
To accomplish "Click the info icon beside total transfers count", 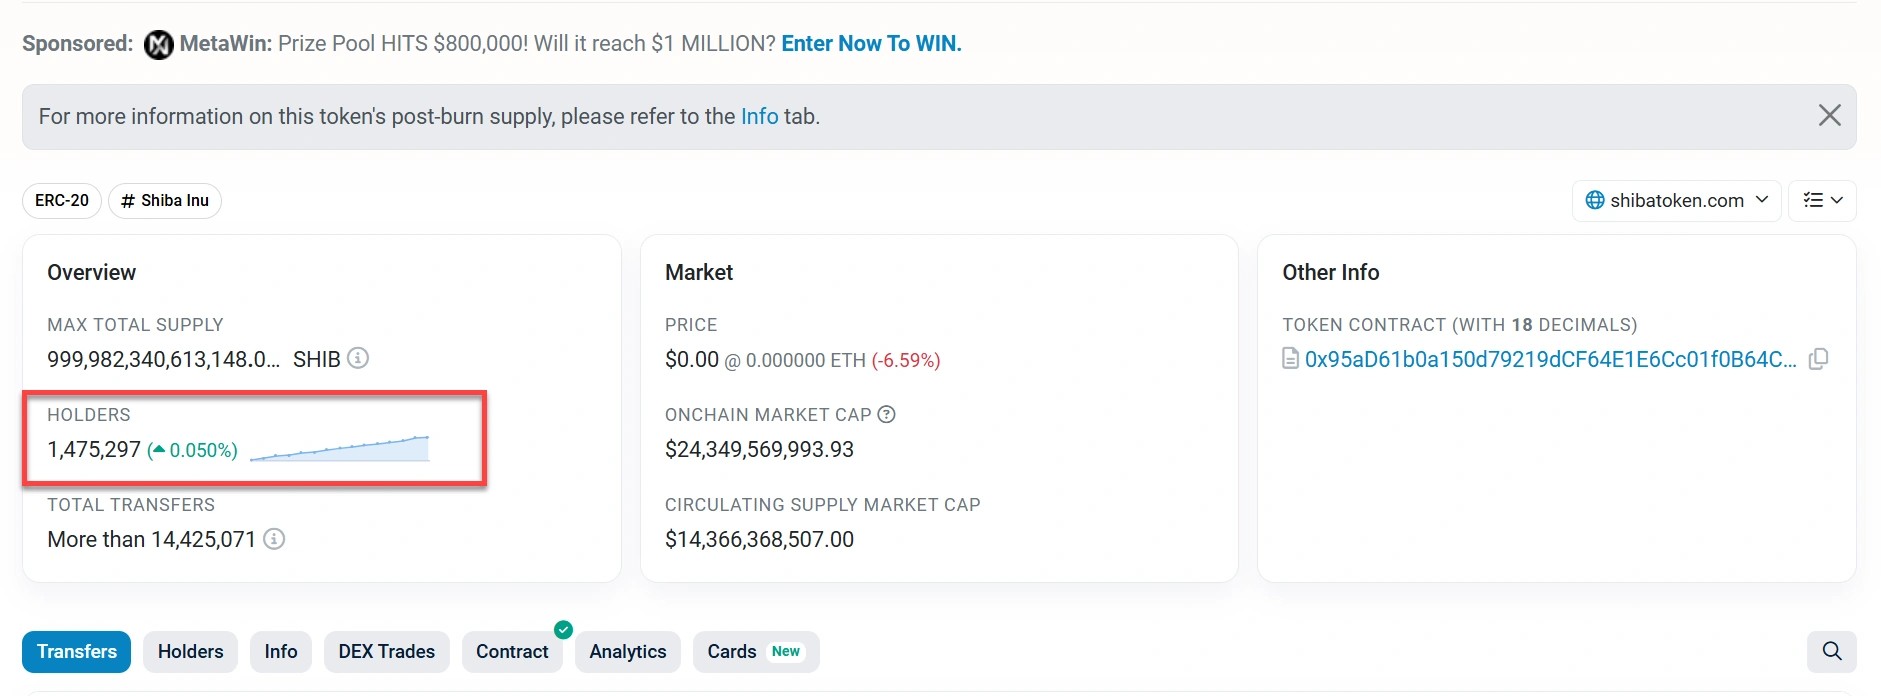I will (275, 539).
